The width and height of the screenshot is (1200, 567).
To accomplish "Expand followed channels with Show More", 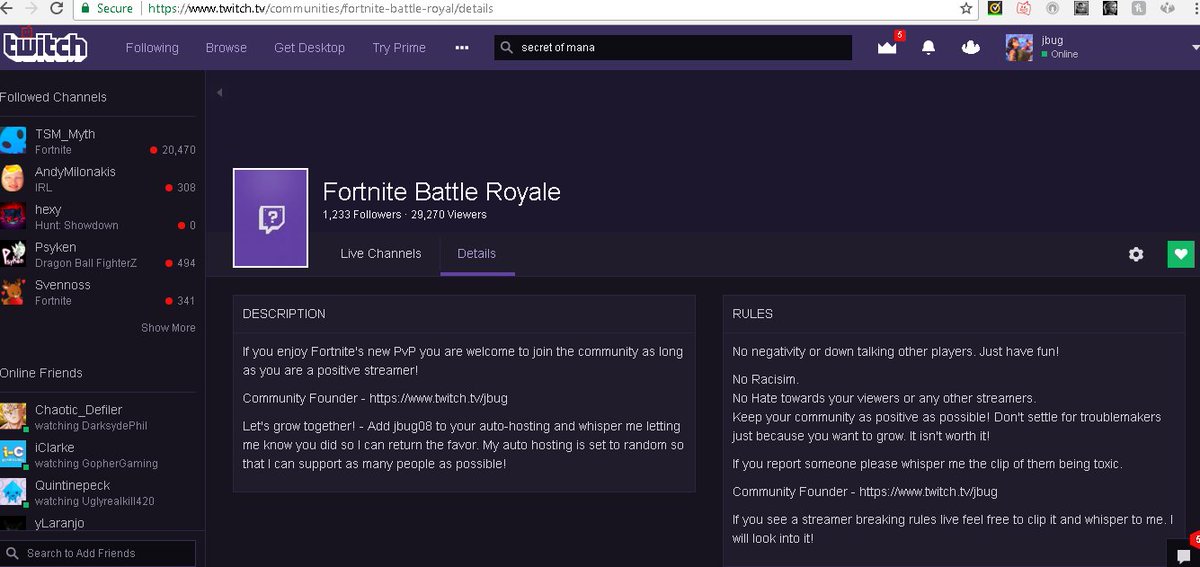I will tap(168, 328).
